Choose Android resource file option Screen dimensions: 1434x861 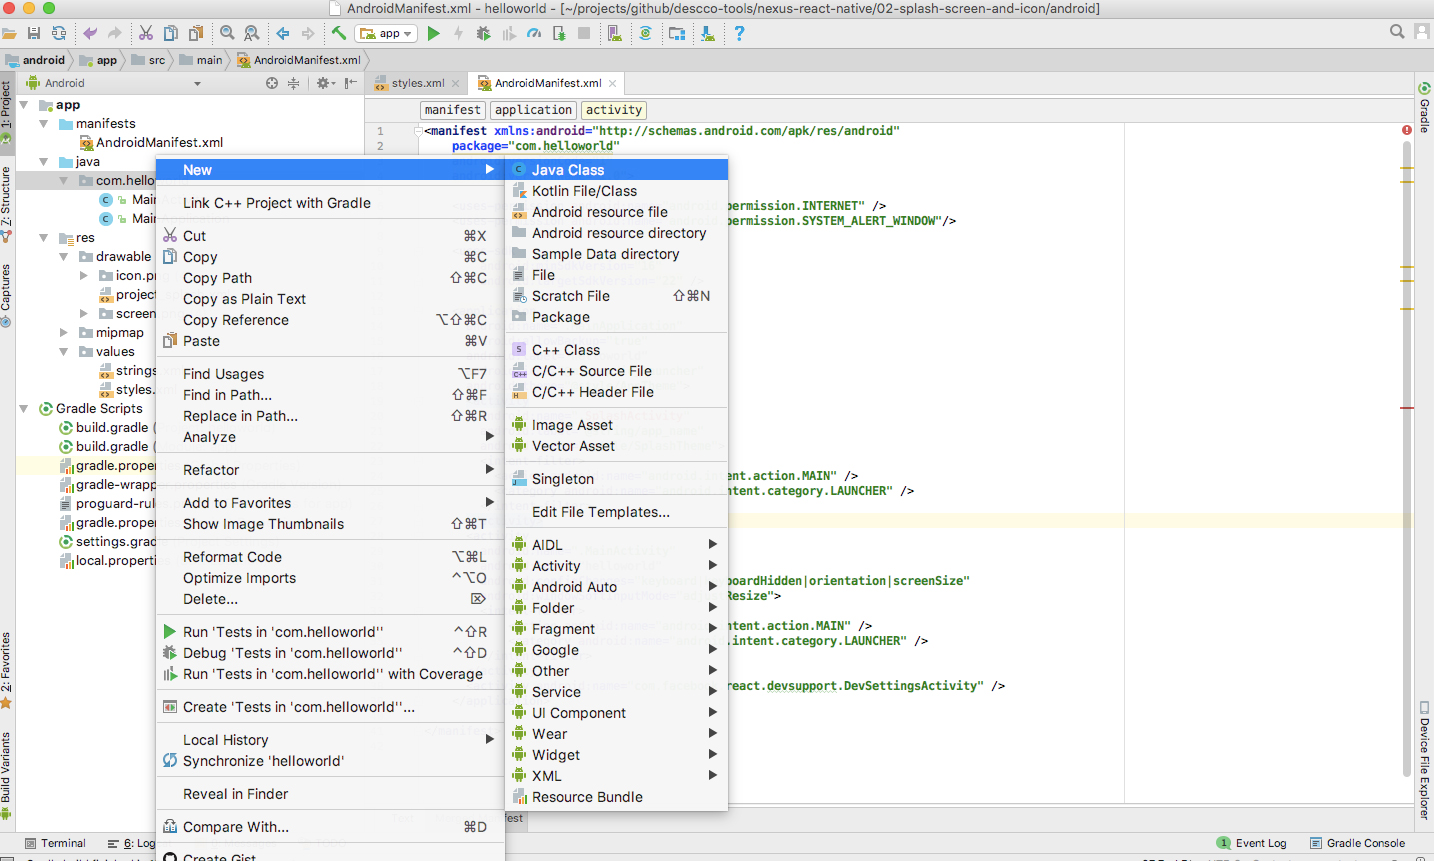click(x=617, y=212)
